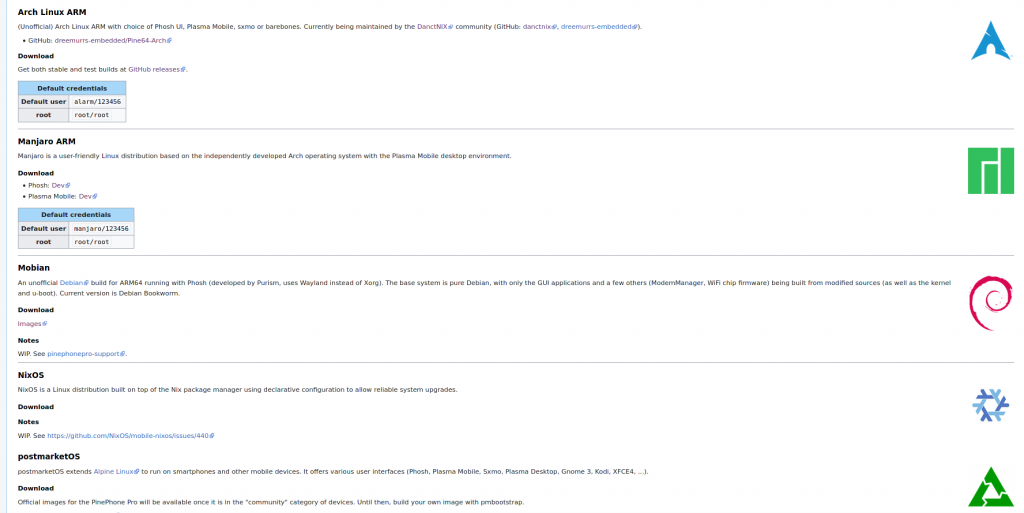Click the red Debian swirl logo
This screenshot has width=1024, height=513.
coord(990,302)
